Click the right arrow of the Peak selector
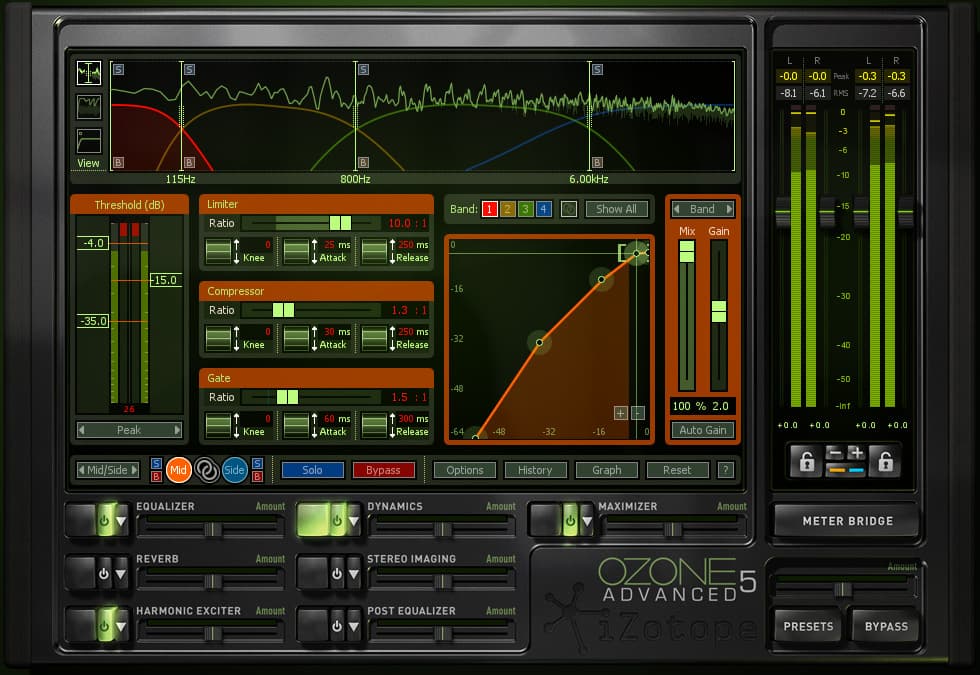The image size is (980, 675). [177, 430]
